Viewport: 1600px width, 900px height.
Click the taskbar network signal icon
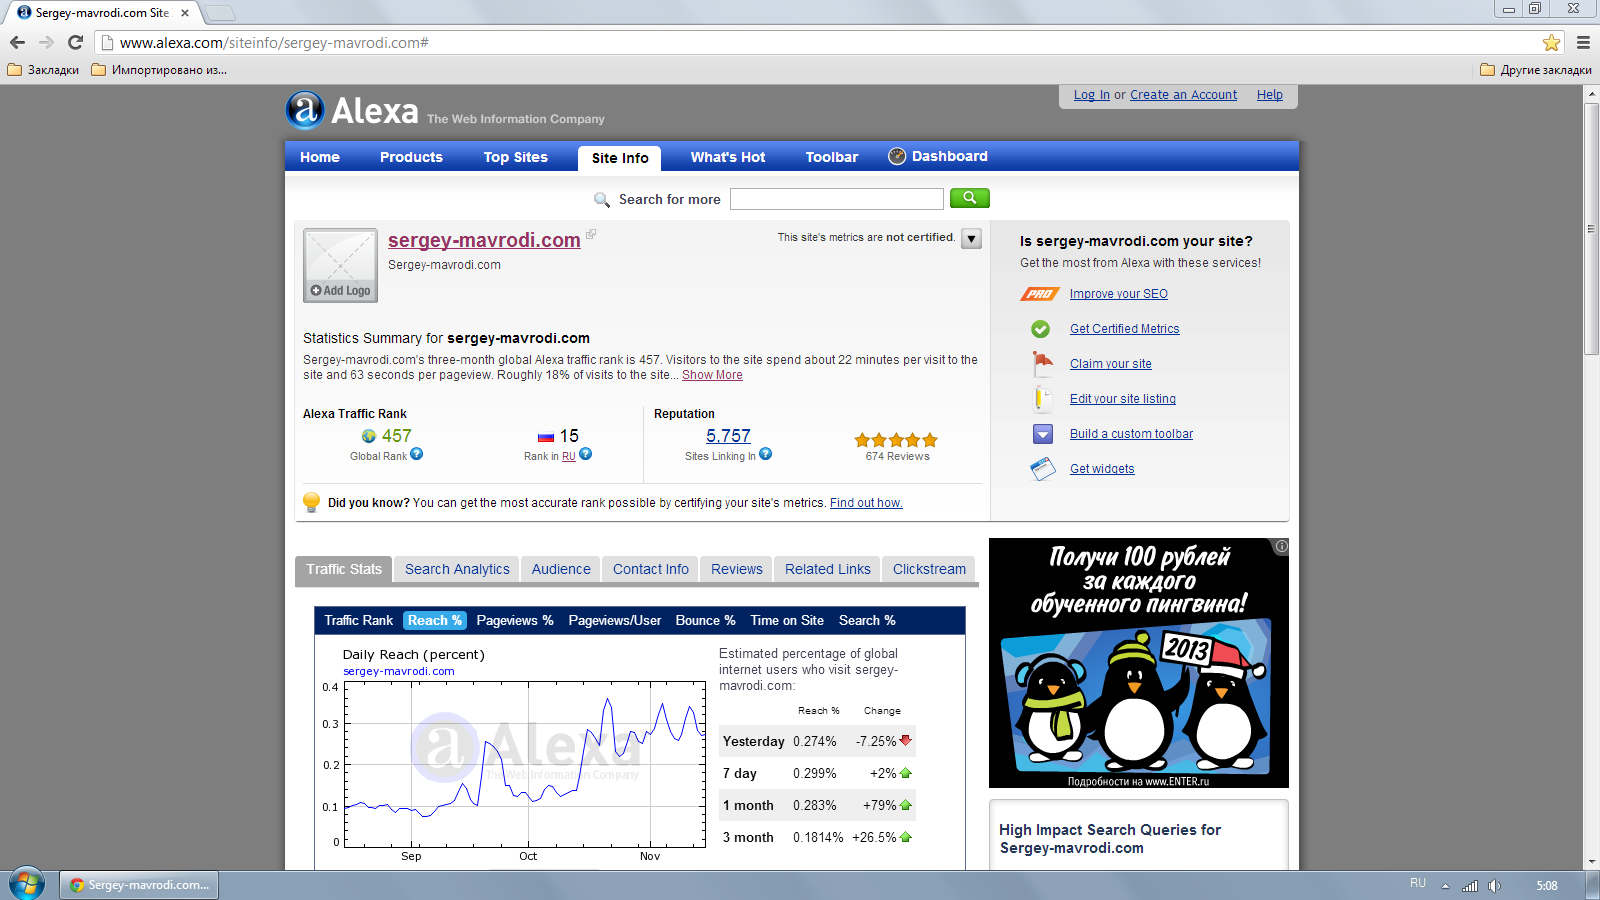click(1470, 886)
